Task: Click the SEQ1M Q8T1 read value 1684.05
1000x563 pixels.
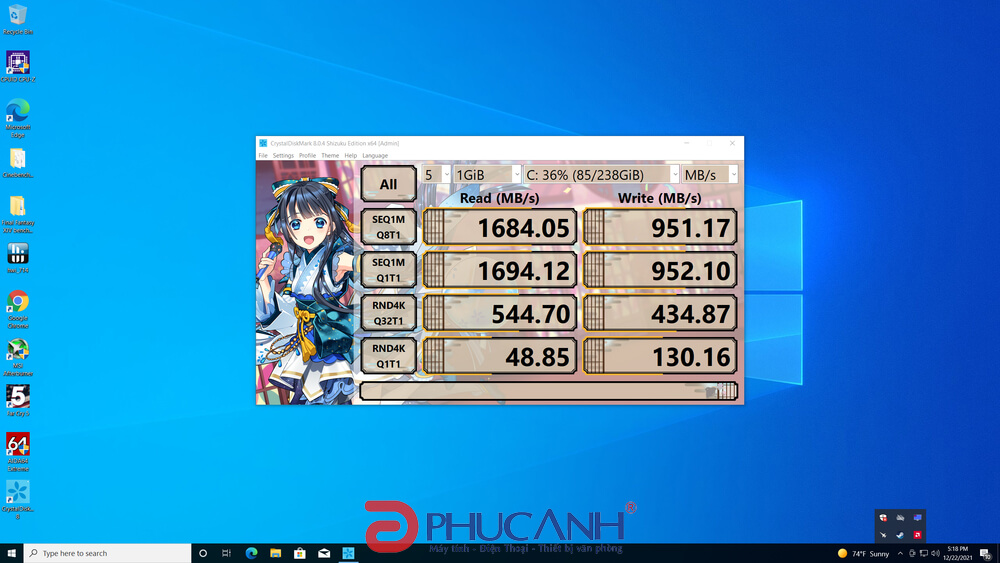Action: pos(499,227)
